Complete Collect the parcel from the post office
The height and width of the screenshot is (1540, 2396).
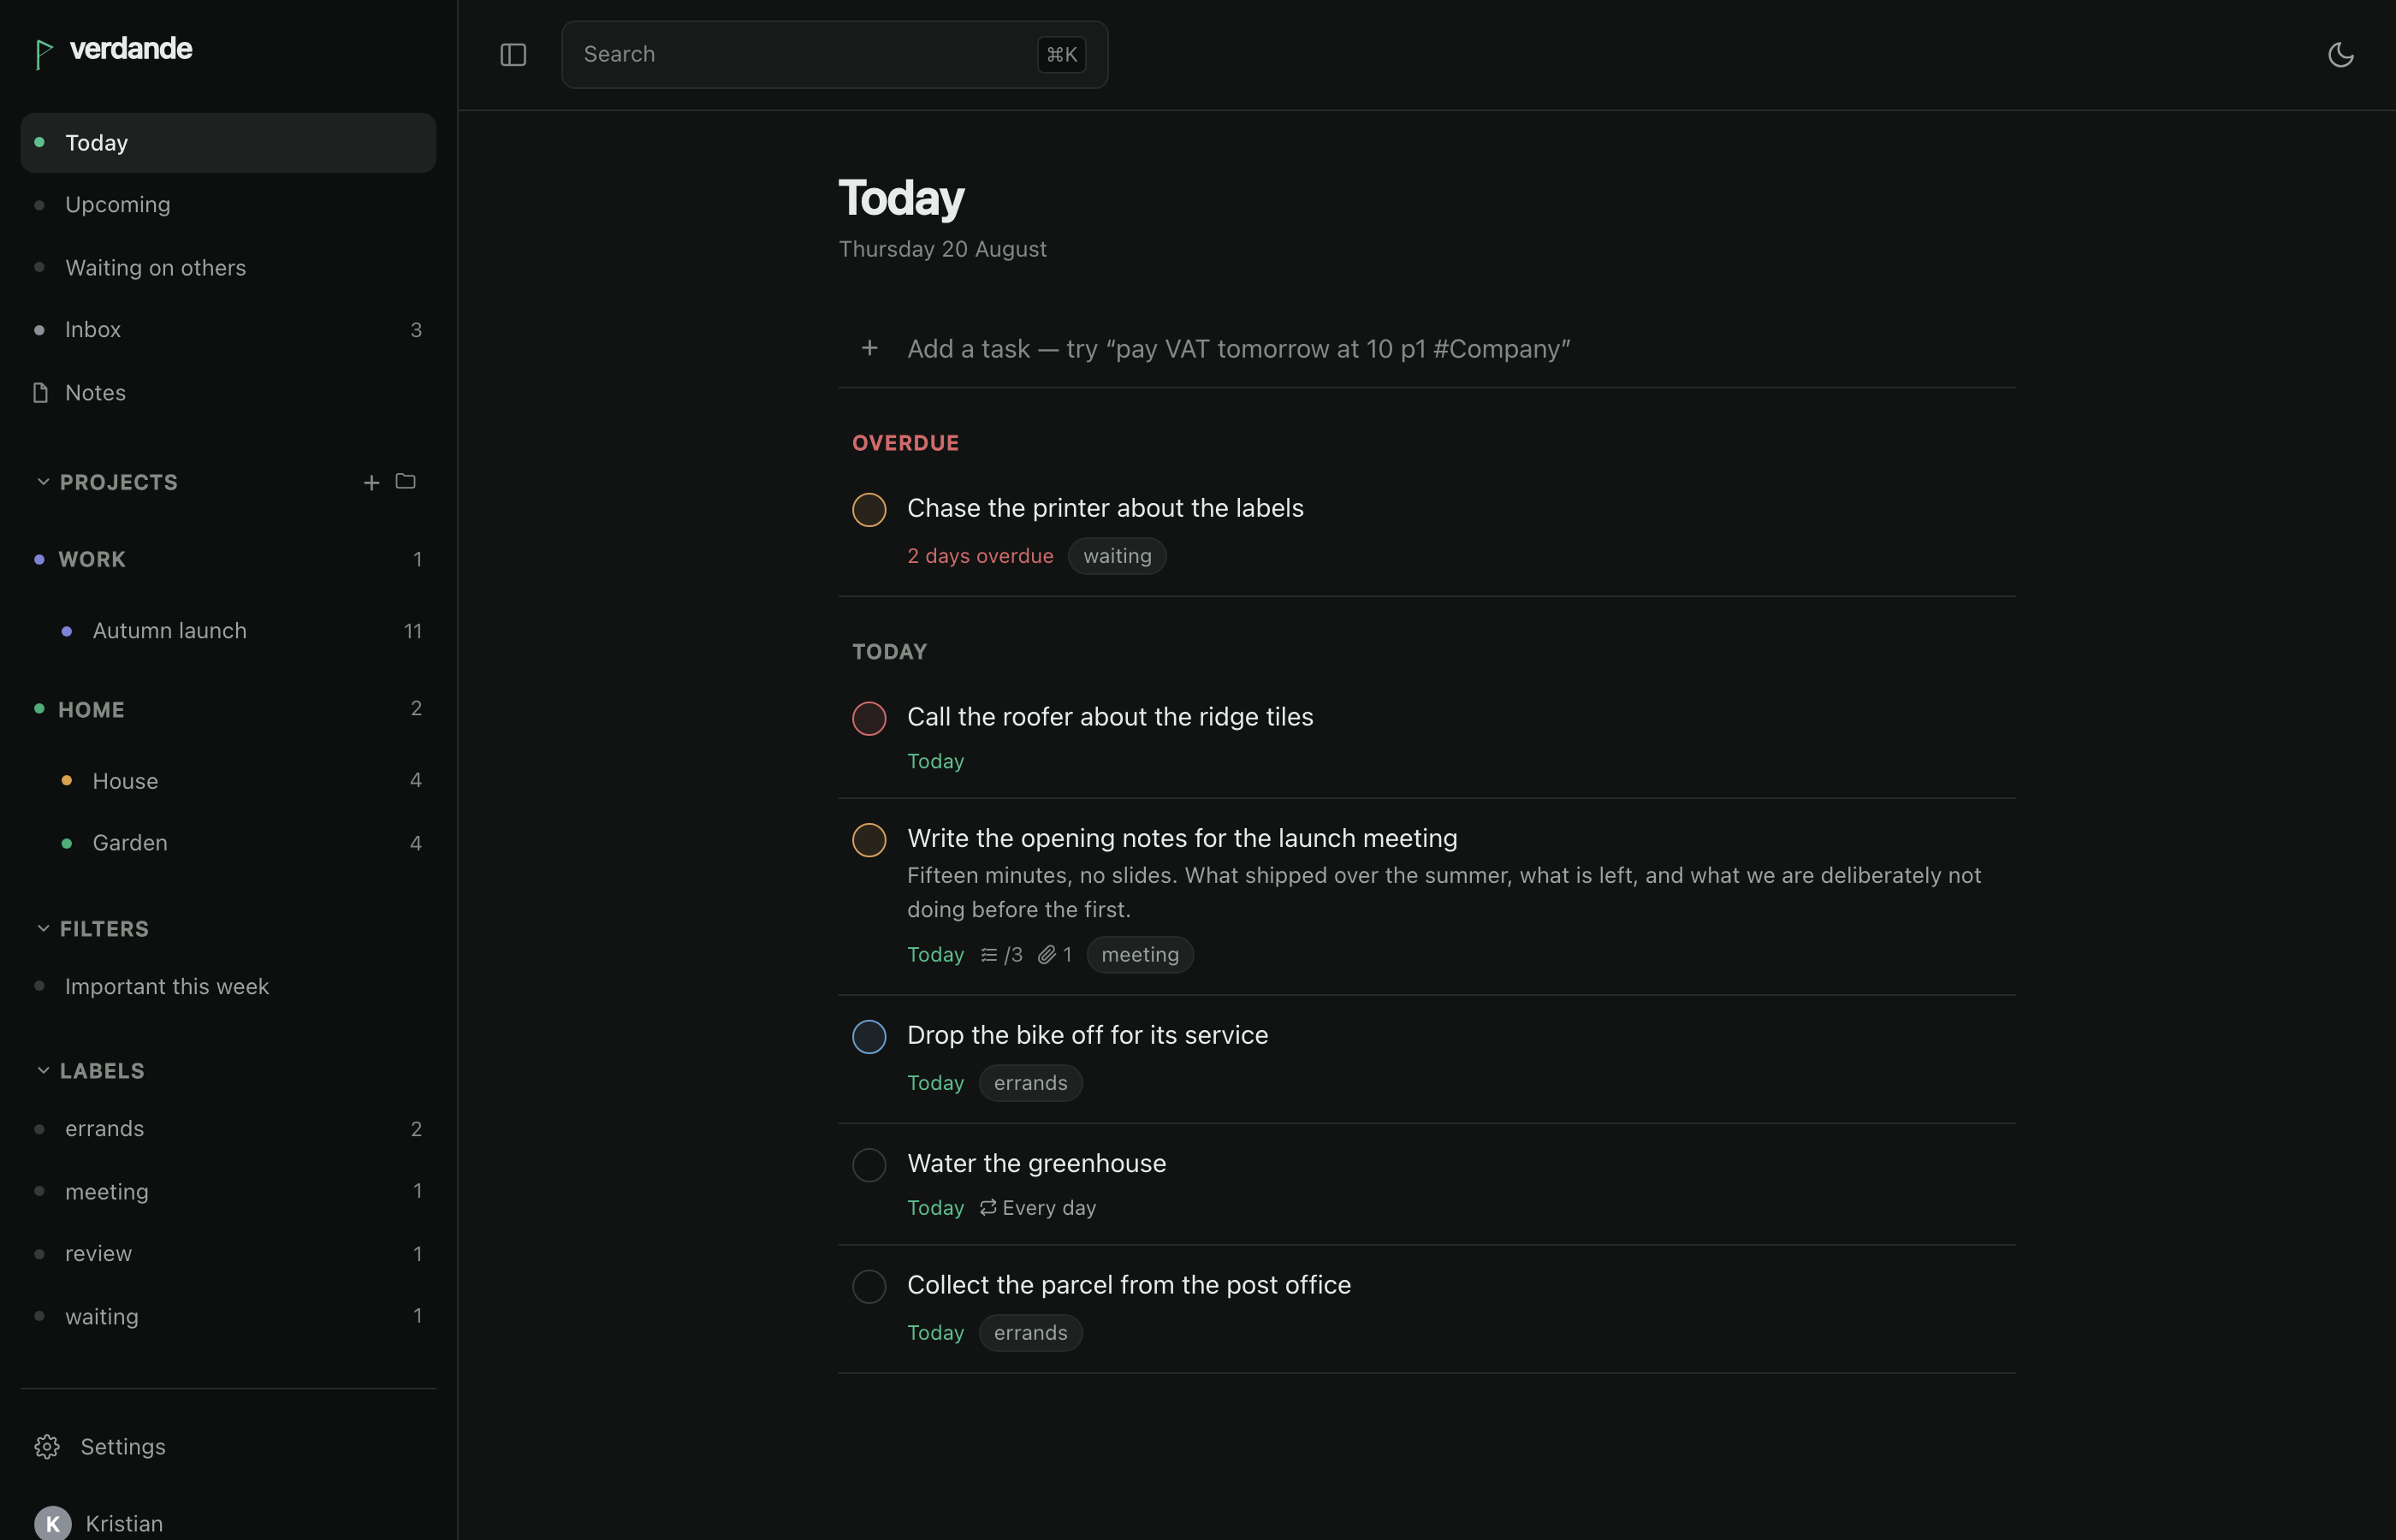point(869,1287)
